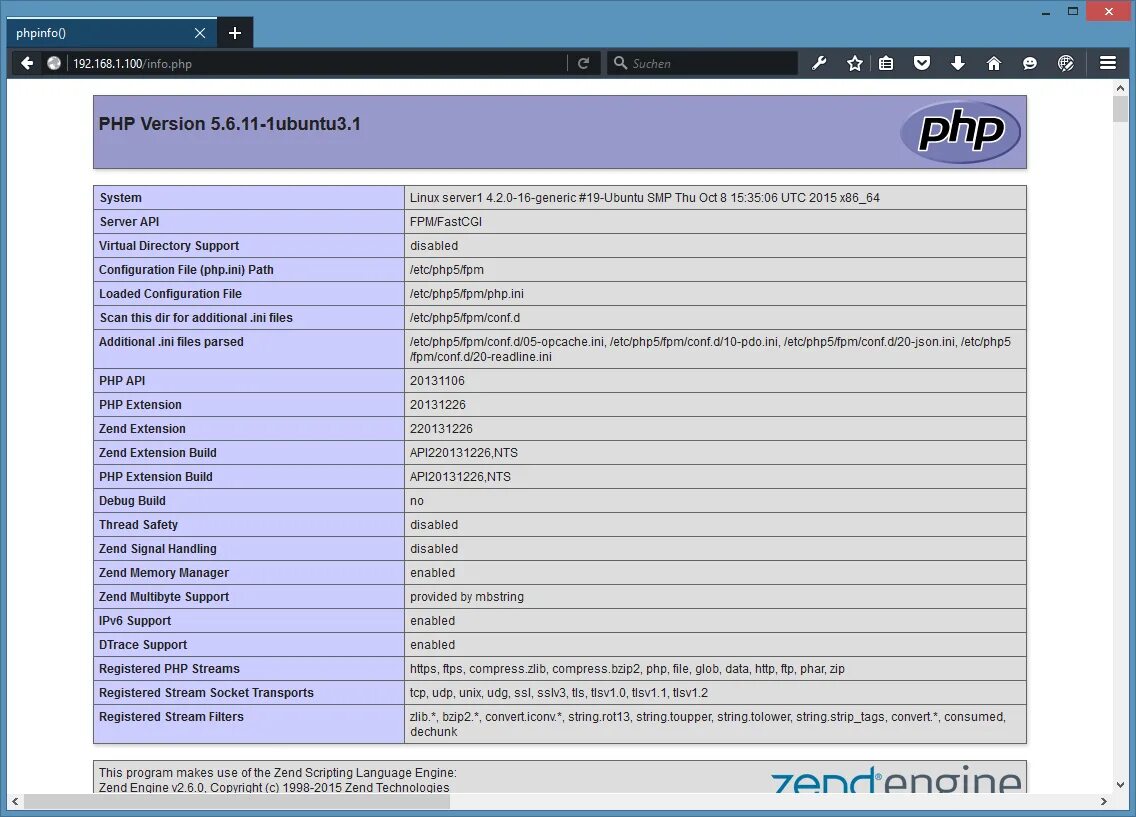Bookmark this page with the star icon
1136x817 pixels.
pyautogui.click(x=855, y=63)
